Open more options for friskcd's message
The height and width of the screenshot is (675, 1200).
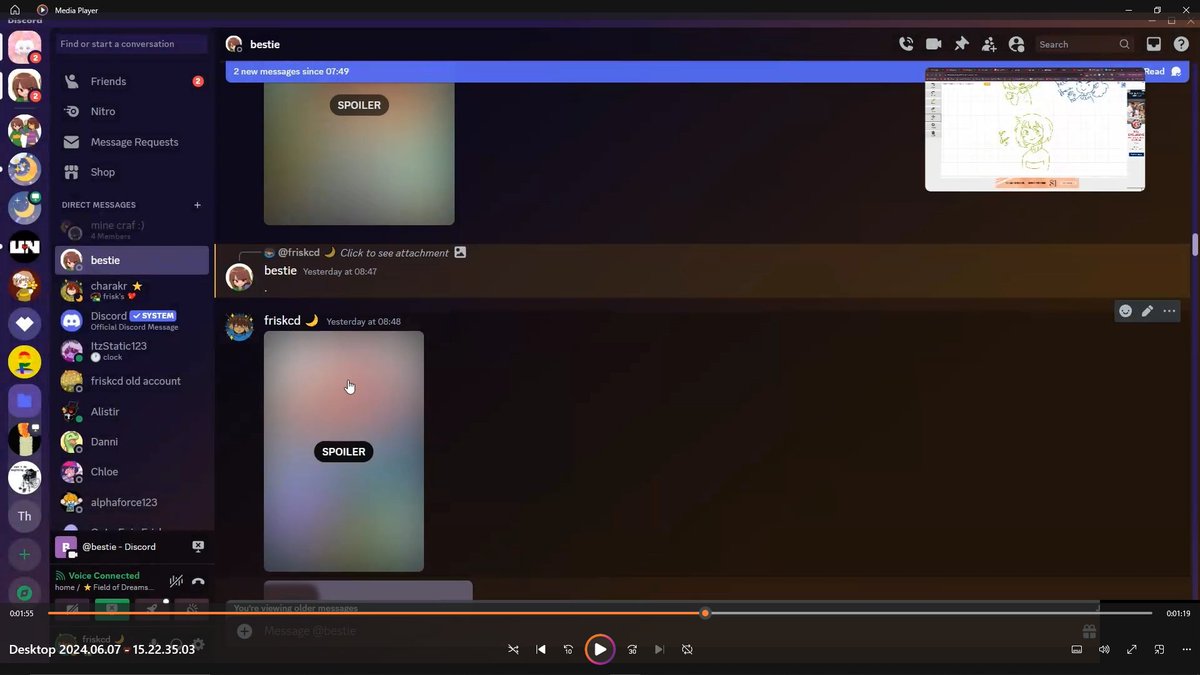click(x=1169, y=311)
